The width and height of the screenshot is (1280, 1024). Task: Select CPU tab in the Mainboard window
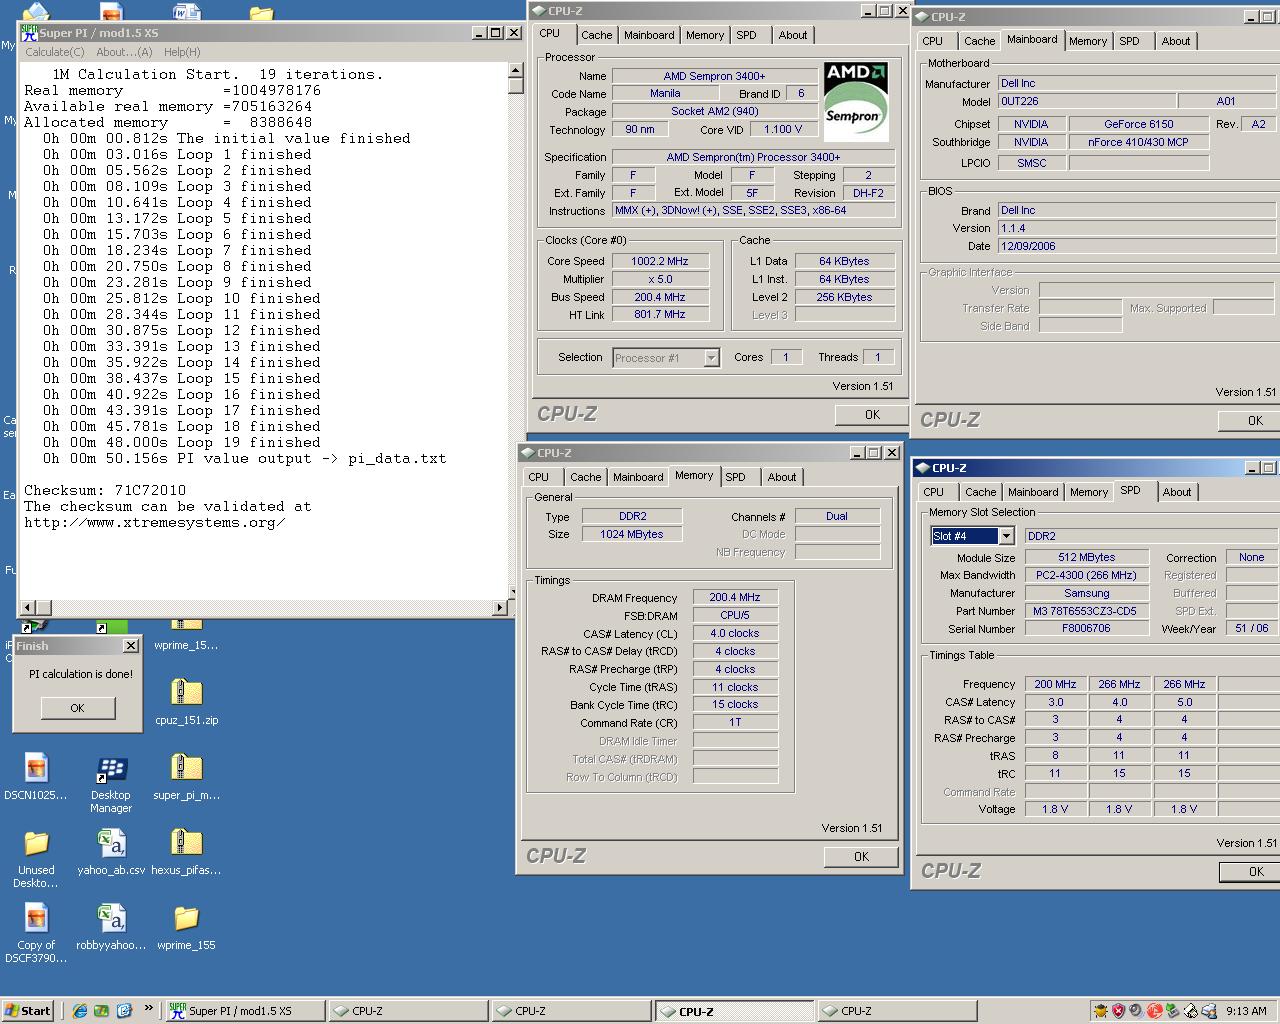click(x=932, y=41)
